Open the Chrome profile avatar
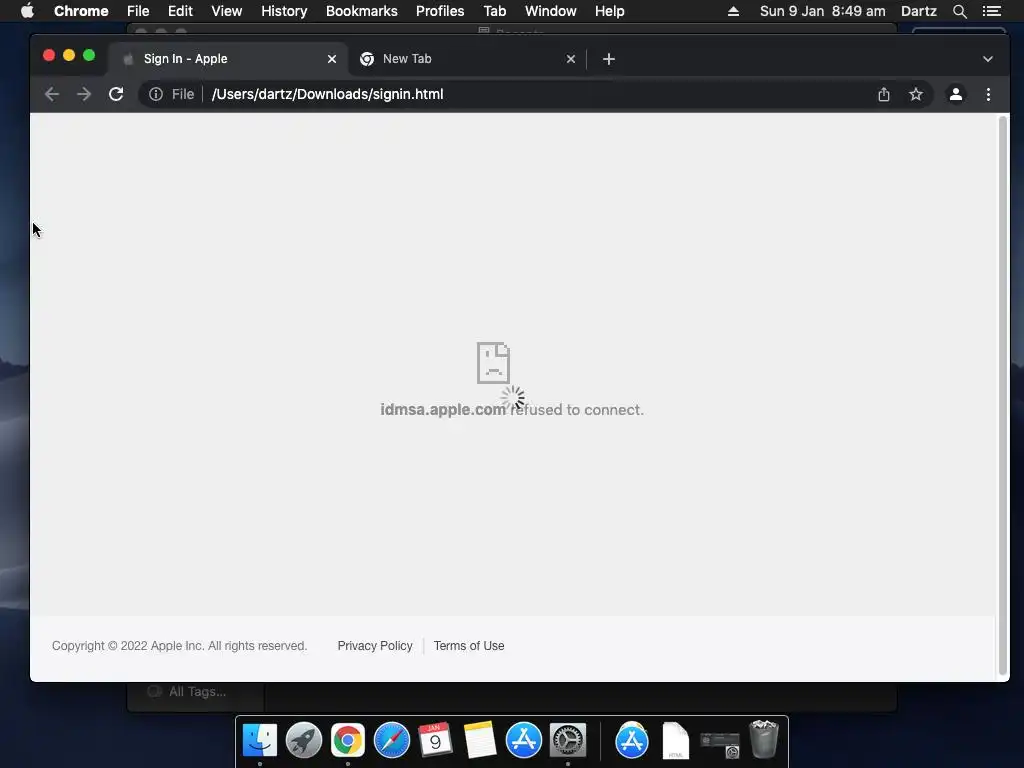 pyautogui.click(x=955, y=94)
